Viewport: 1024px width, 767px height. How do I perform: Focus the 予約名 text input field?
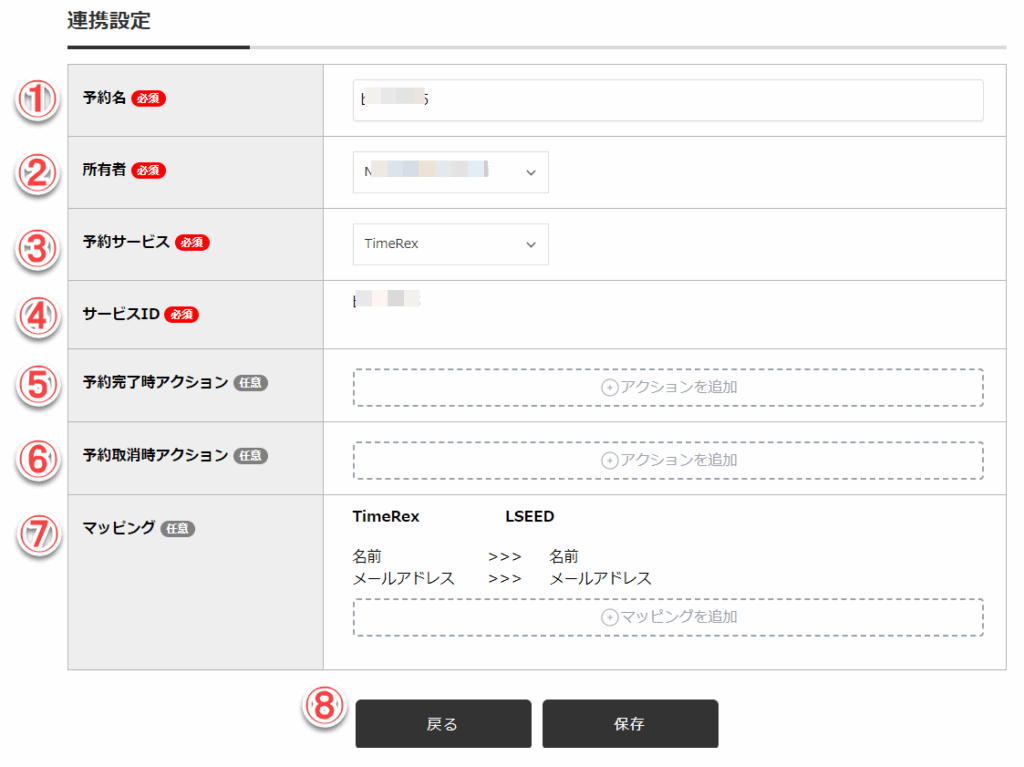point(667,100)
